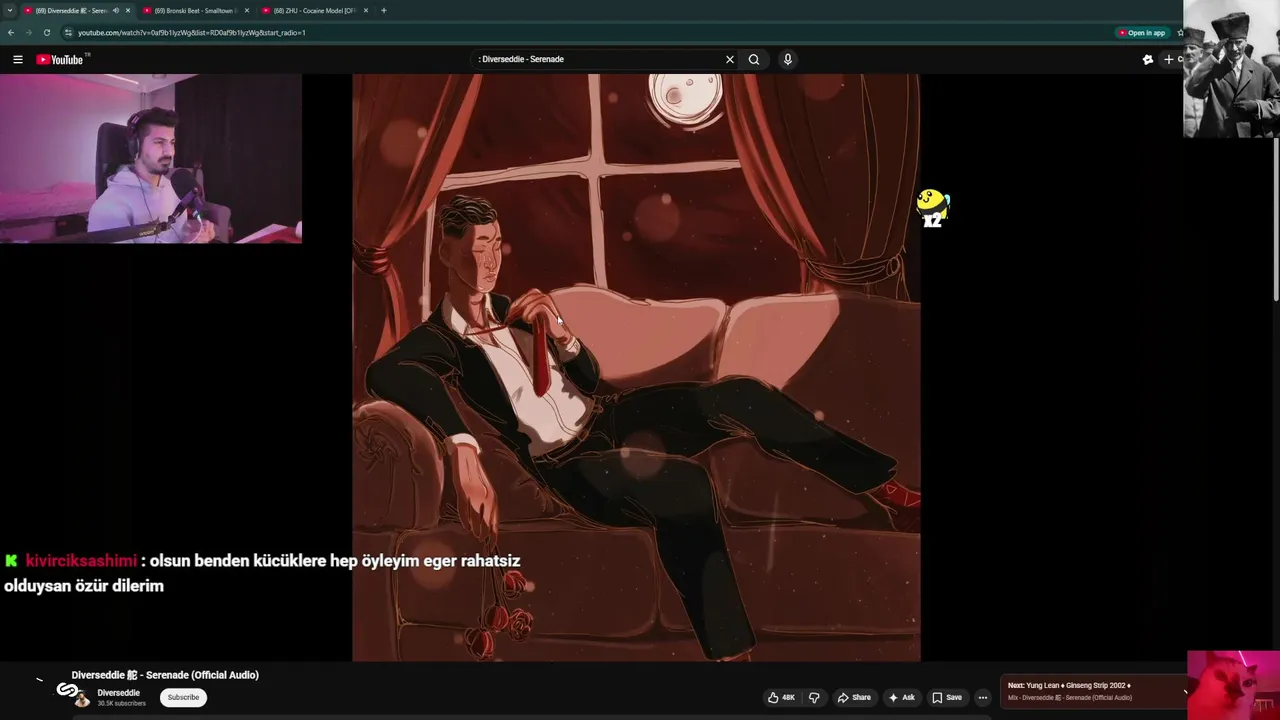
Task: Mute the Diverseddie tab via speaker icon
Action: pos(116,10)
